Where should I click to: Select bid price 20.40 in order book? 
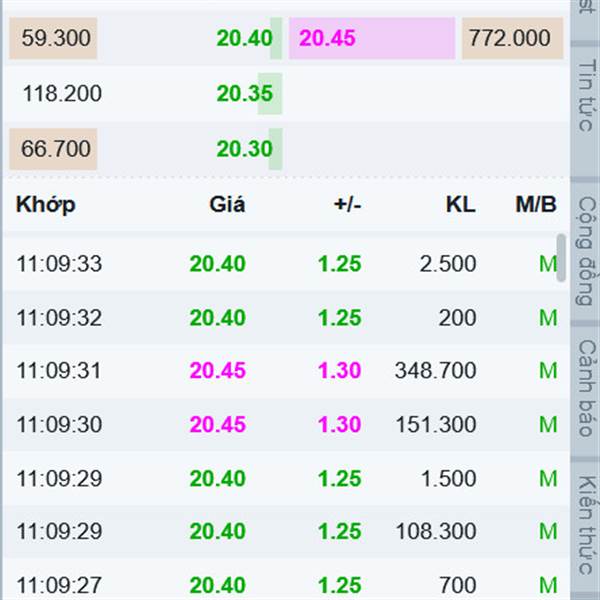pos(244,38)
